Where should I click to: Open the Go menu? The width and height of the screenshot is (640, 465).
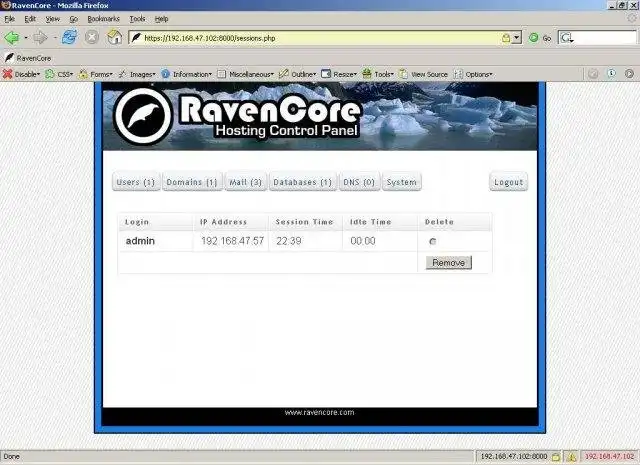click(x=73, y=19)
